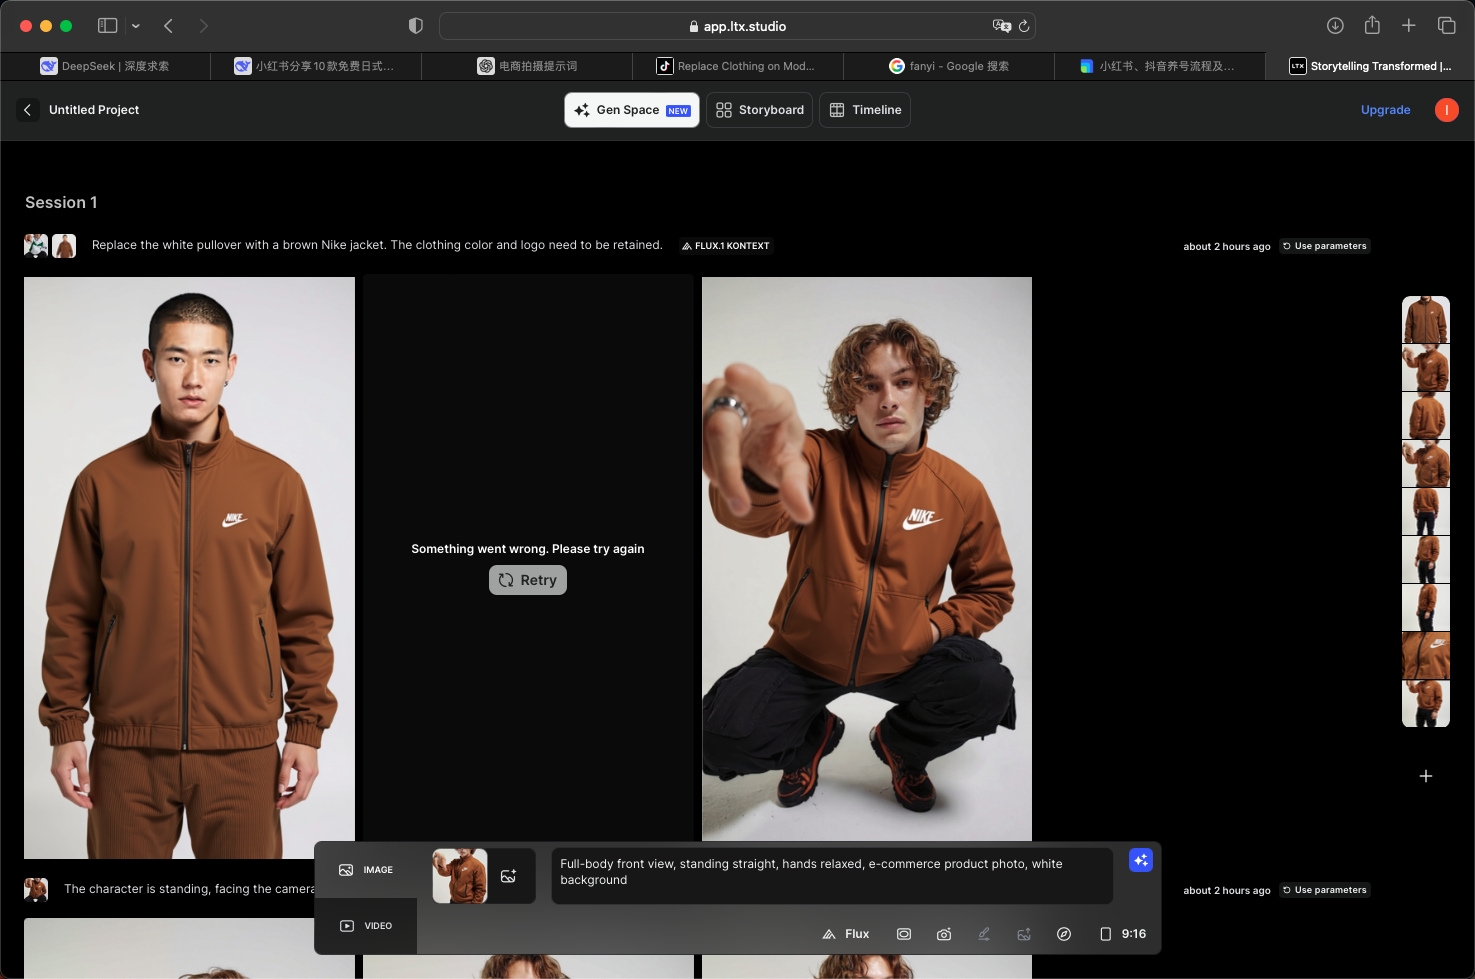This screenshot has width=1475, height=979.
Task: Click the Untitled Project title
Action: pos(94,110)
